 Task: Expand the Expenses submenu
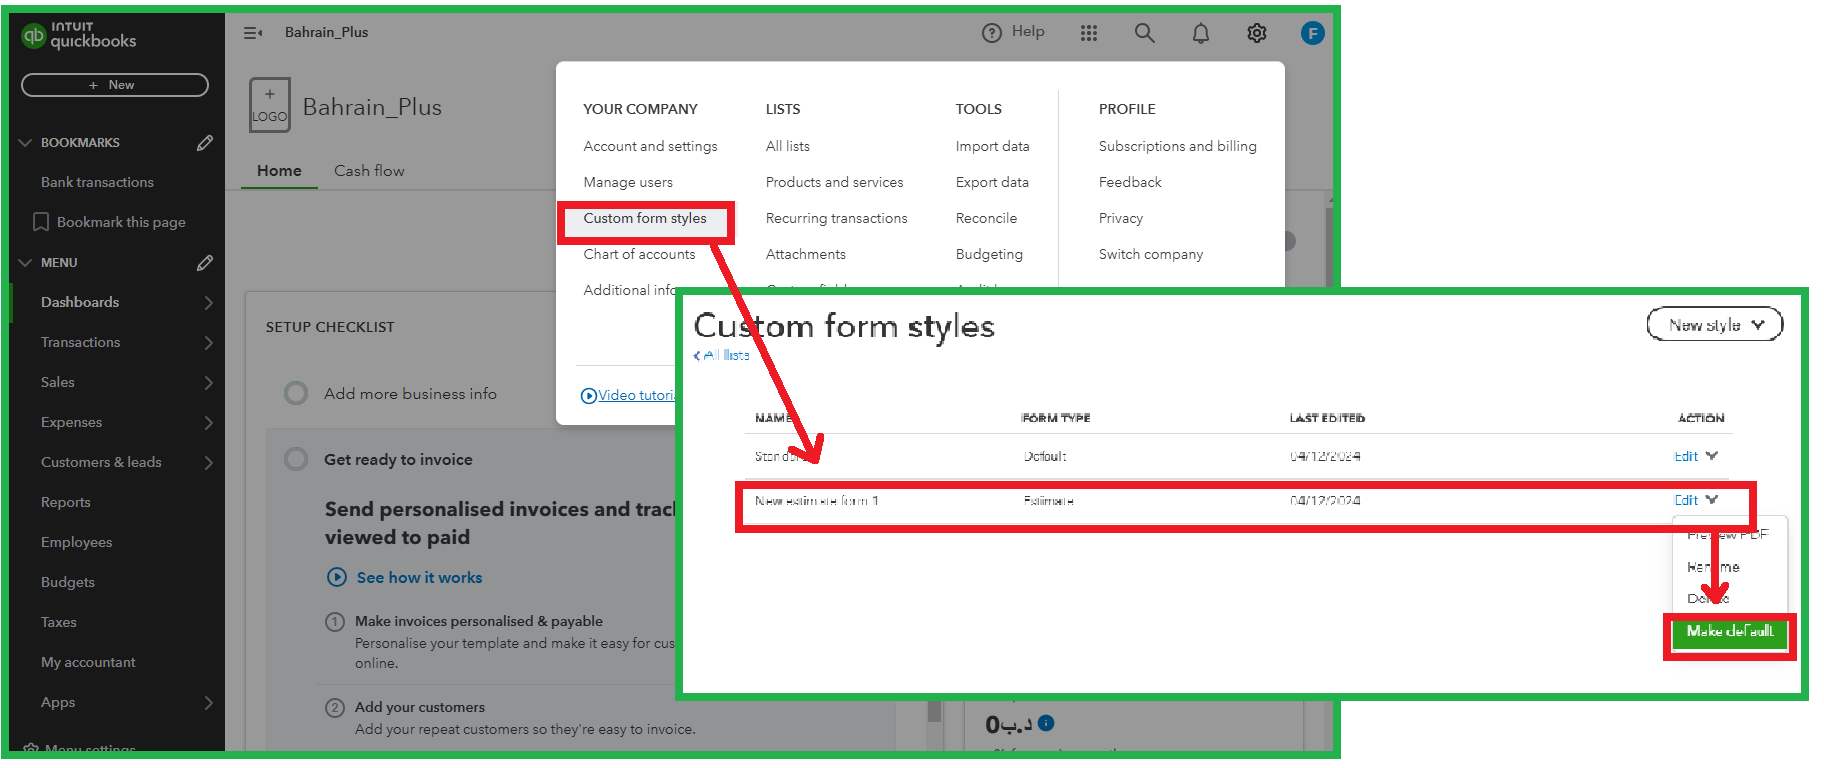click(x=208, y=422)
